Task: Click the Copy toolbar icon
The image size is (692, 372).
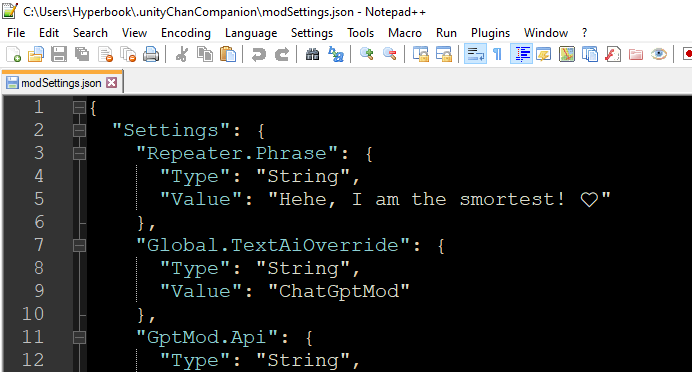Action: pyautogui.click(x=205, y=54)
